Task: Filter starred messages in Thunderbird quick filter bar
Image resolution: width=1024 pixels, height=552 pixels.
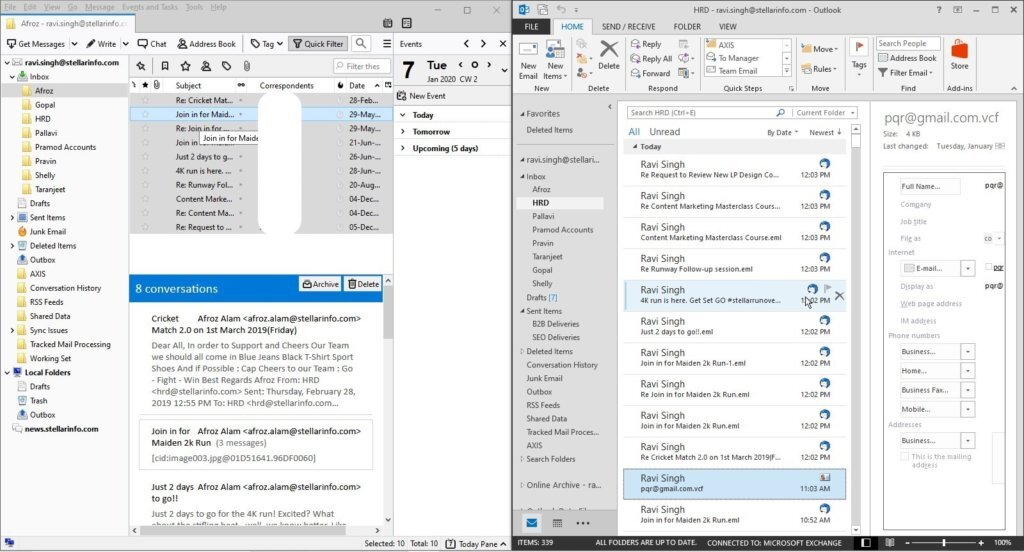Action: [x=164, y=66]
